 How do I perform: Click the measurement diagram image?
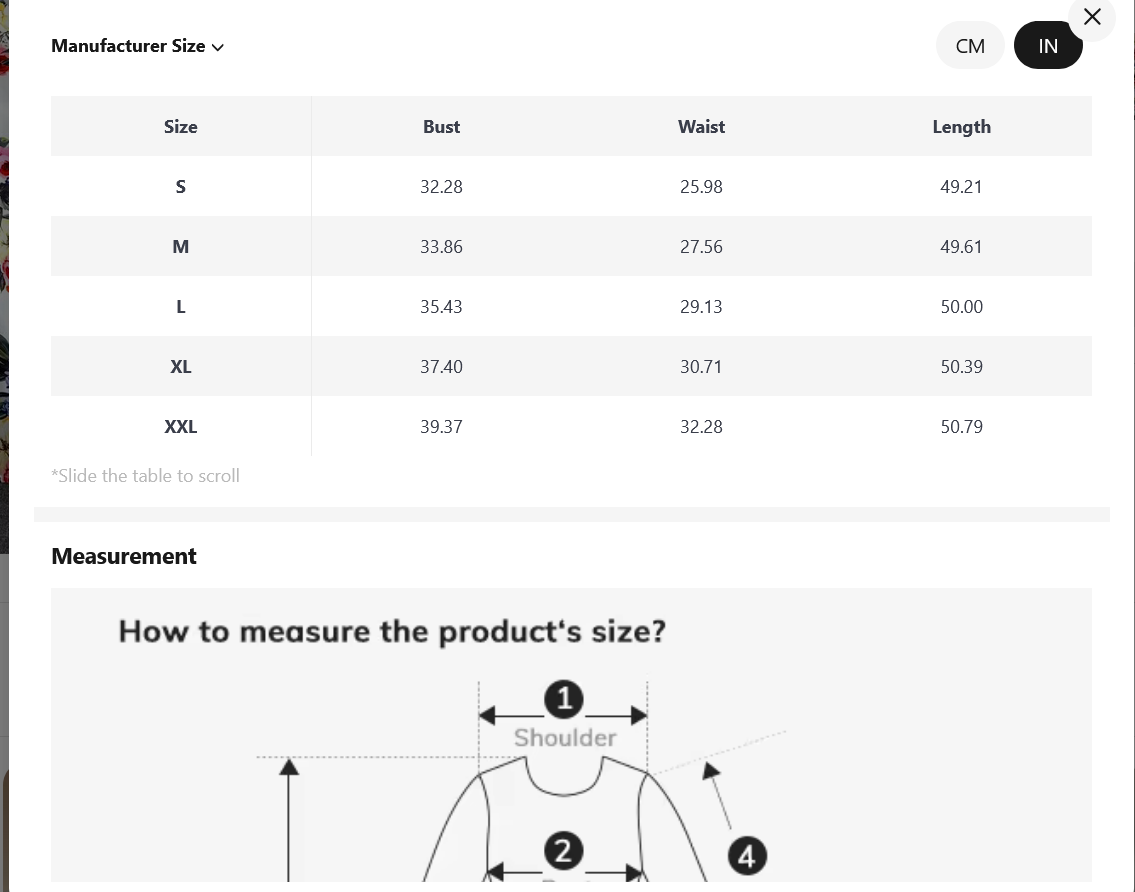571,735
